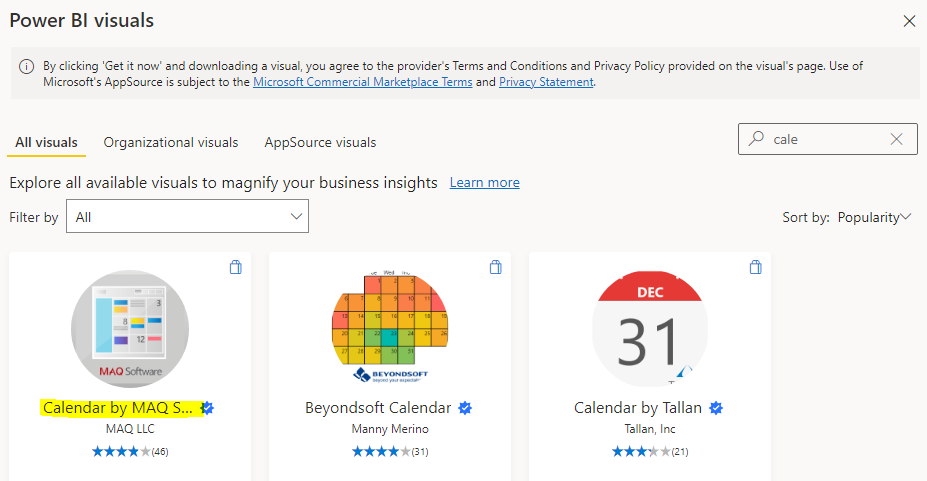
Task: Click the MAQ LLC publisher name
Action: (x=130, y=429)
